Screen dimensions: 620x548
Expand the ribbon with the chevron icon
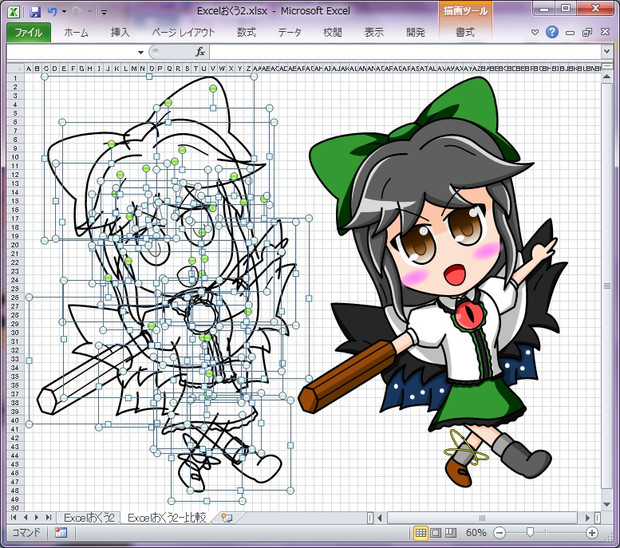(x=535, y=32)
